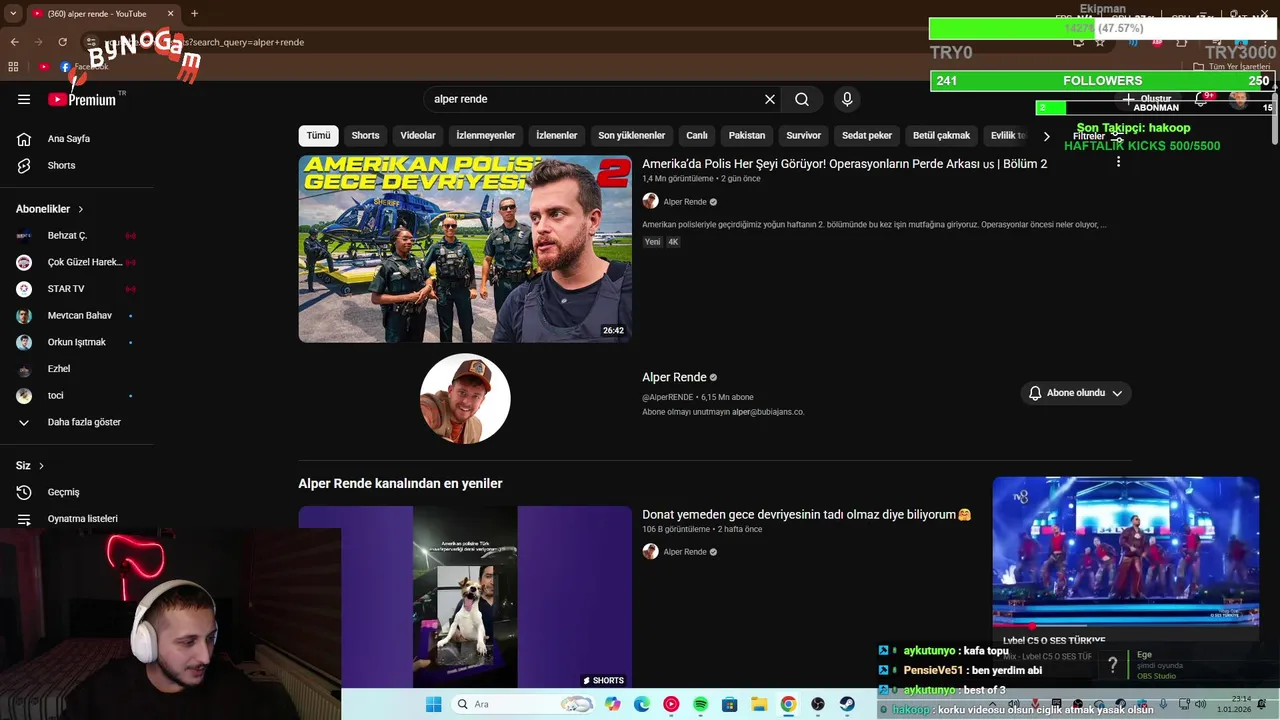Click the Windows taskbar Ara search box
Image resolution: width=1280 pixels, height=720 pixels.
(x=522, y=704)
